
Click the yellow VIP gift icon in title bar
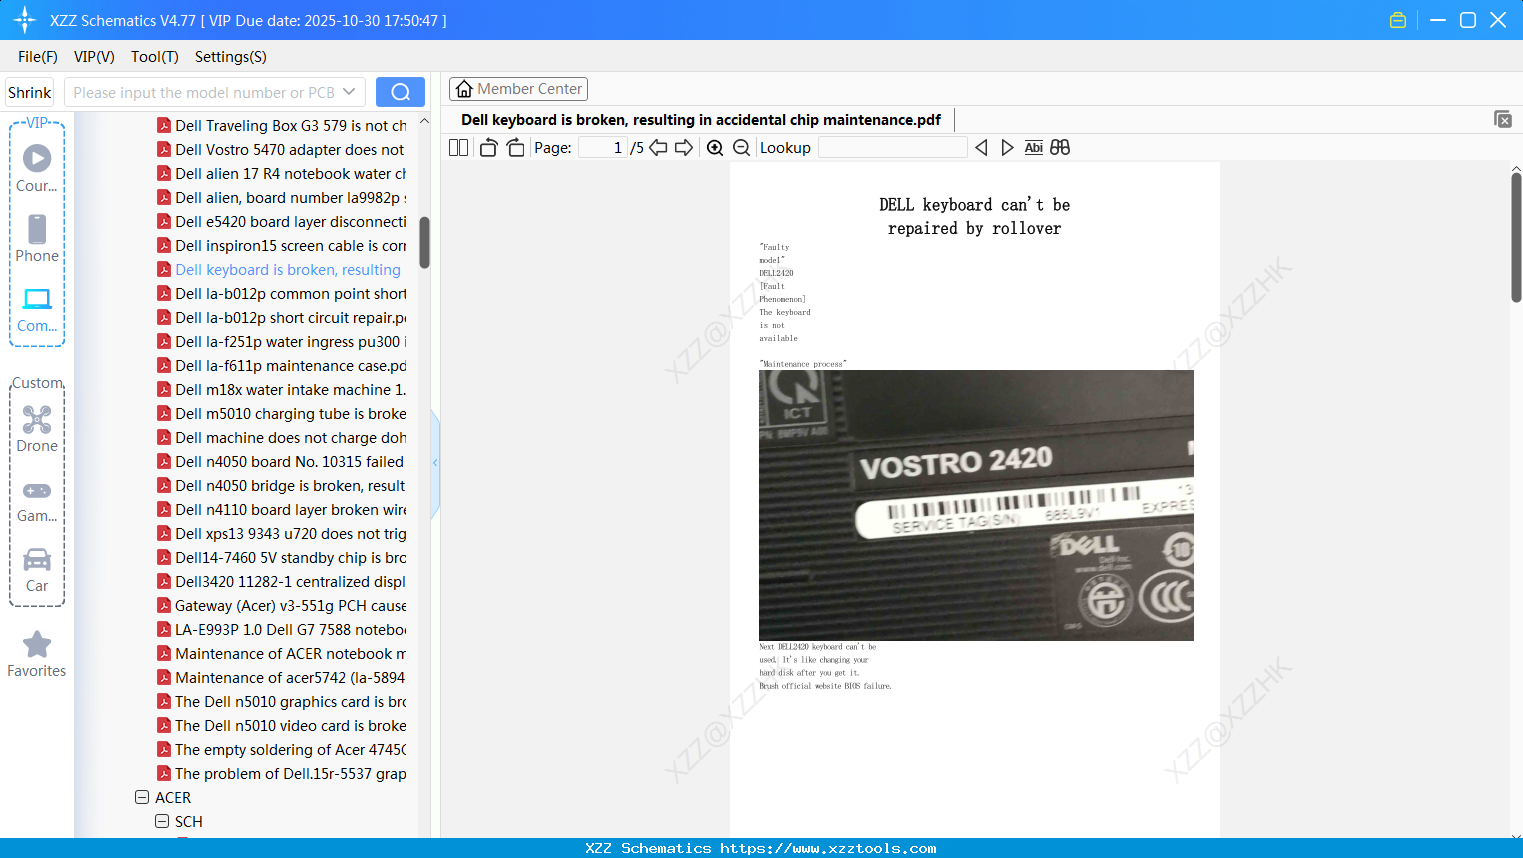(1398, 20)
